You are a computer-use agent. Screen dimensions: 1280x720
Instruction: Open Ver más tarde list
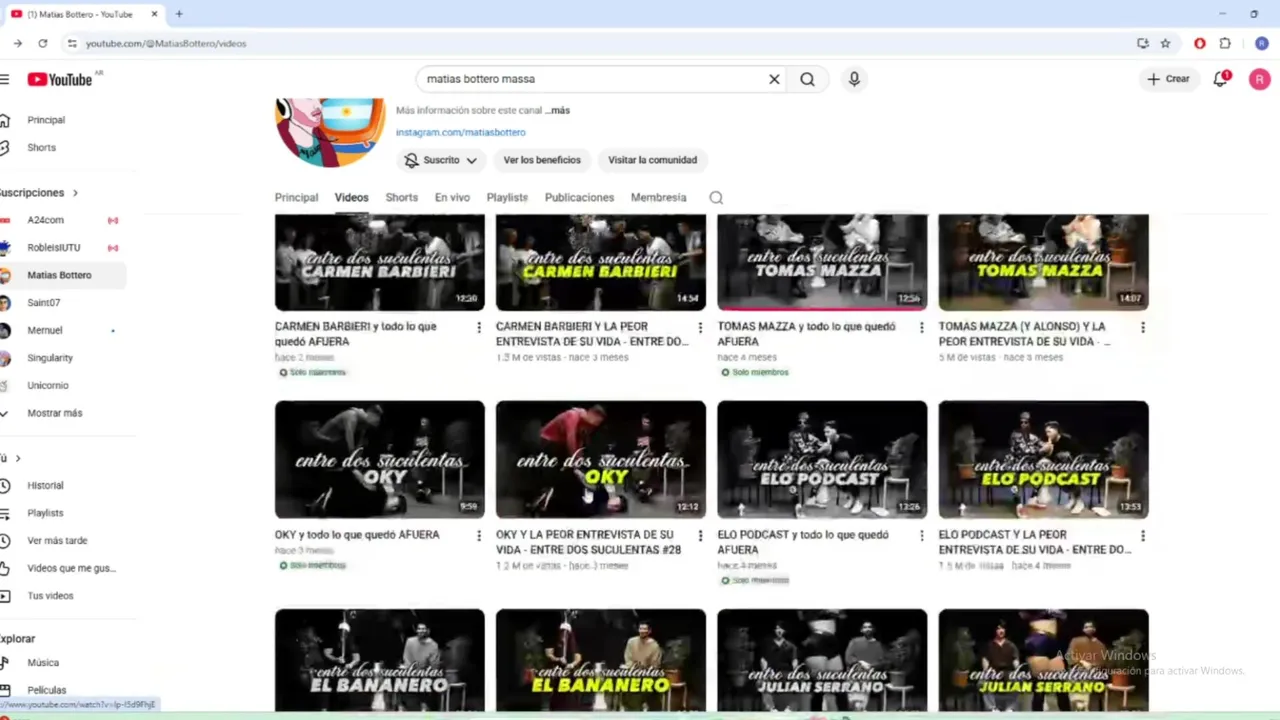tap(57, 540)
